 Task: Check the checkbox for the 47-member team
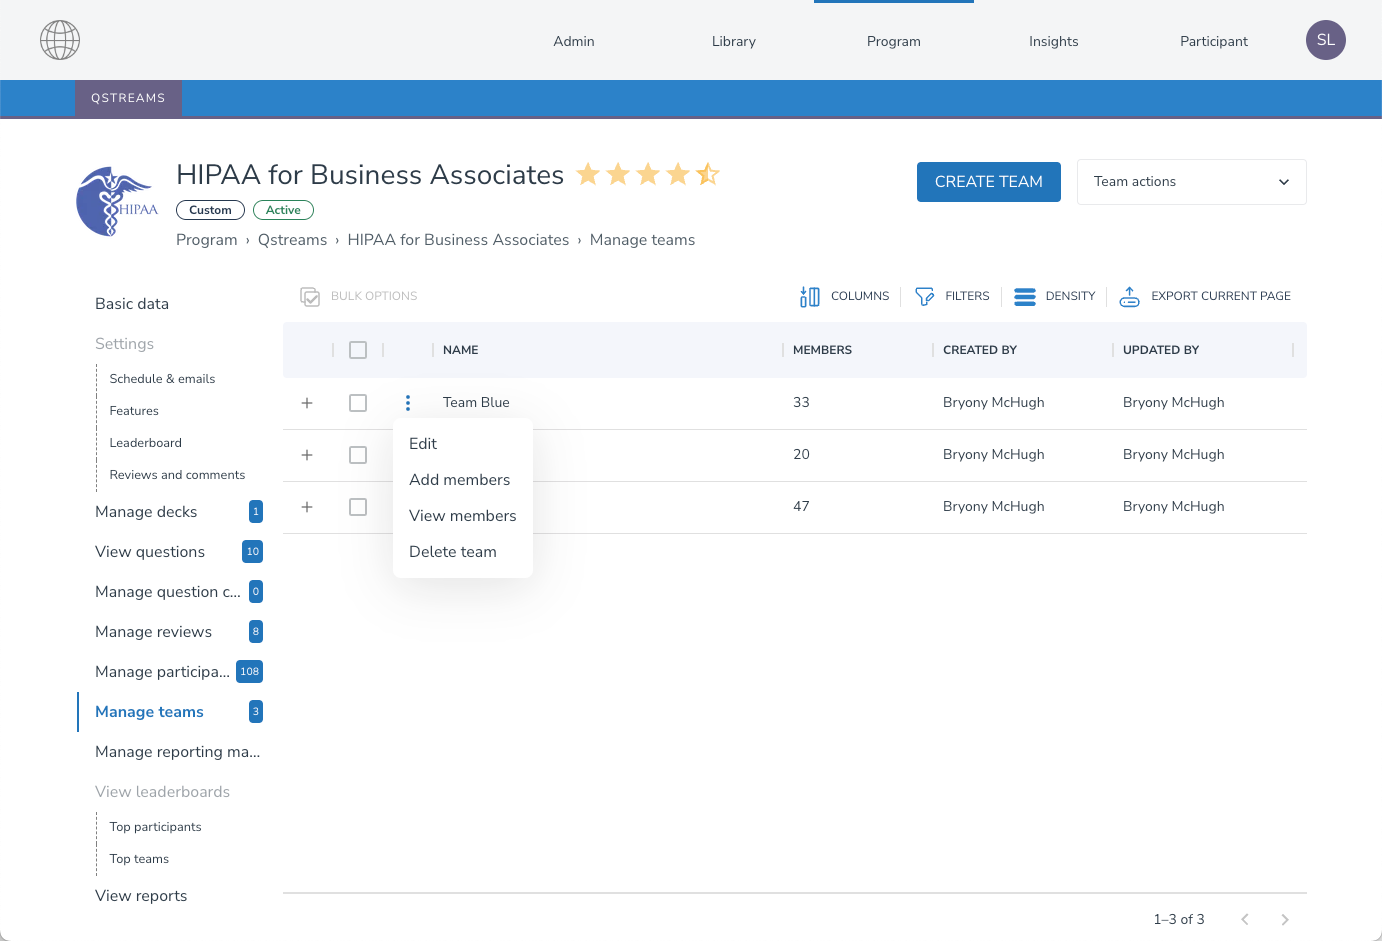point(358,507)
